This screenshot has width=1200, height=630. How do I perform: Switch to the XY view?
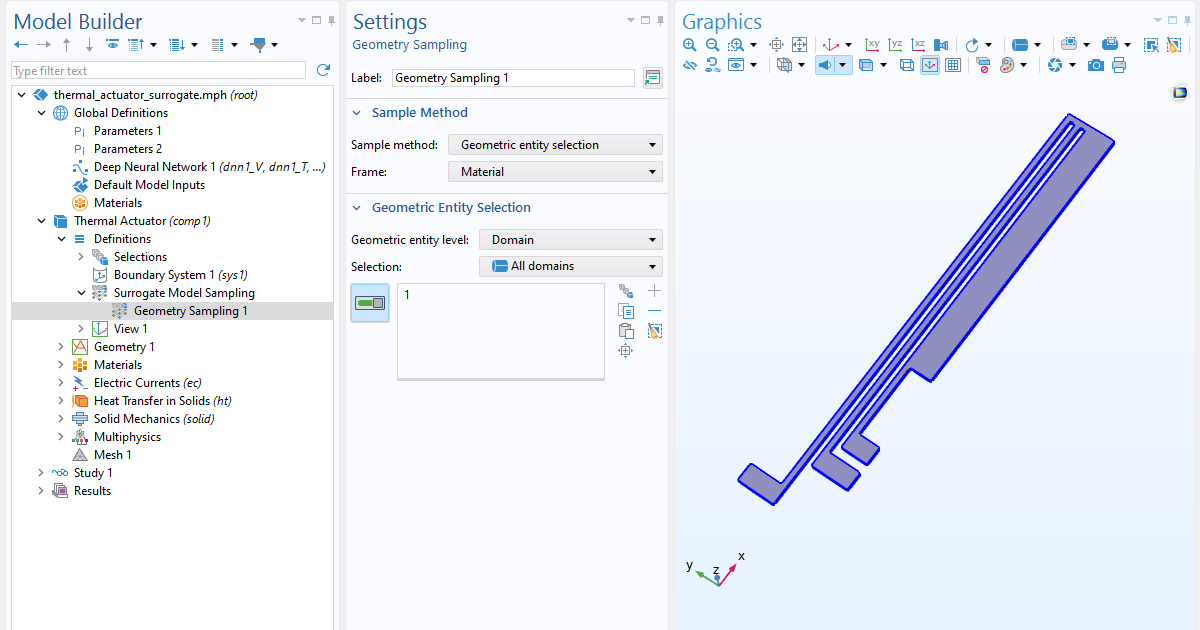873,44
